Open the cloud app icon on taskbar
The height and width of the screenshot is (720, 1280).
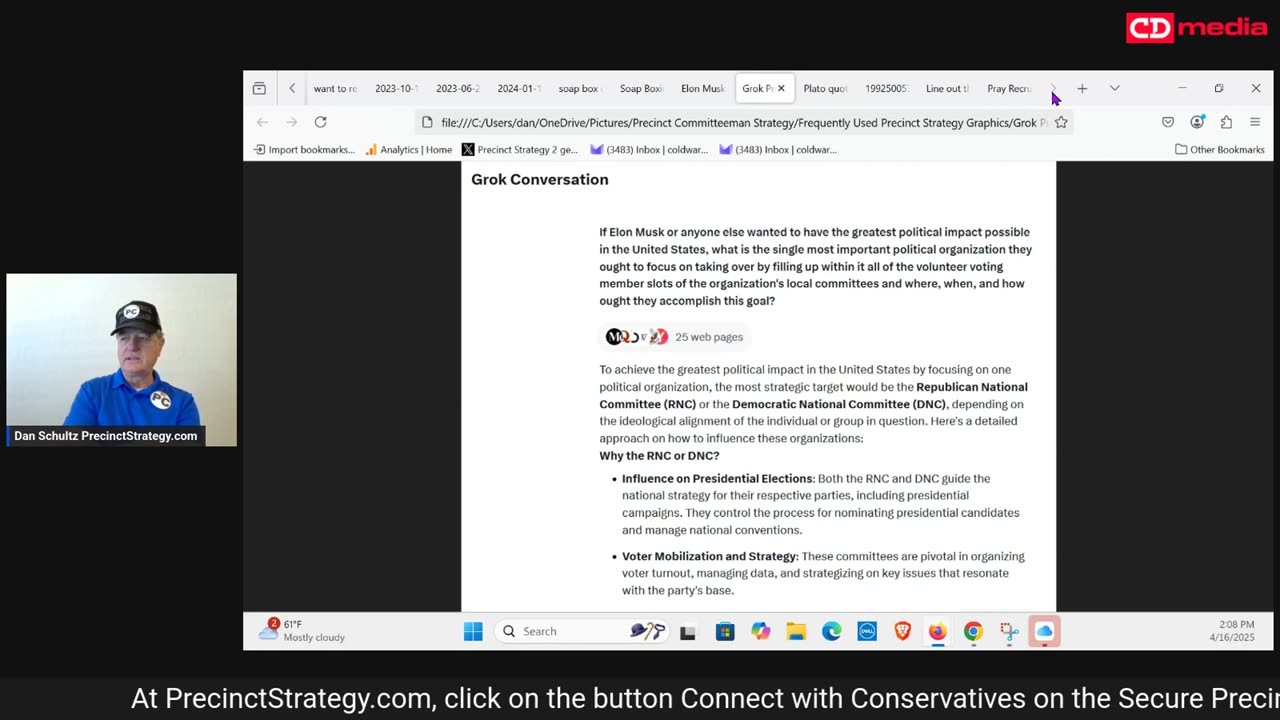(1044, 632)
